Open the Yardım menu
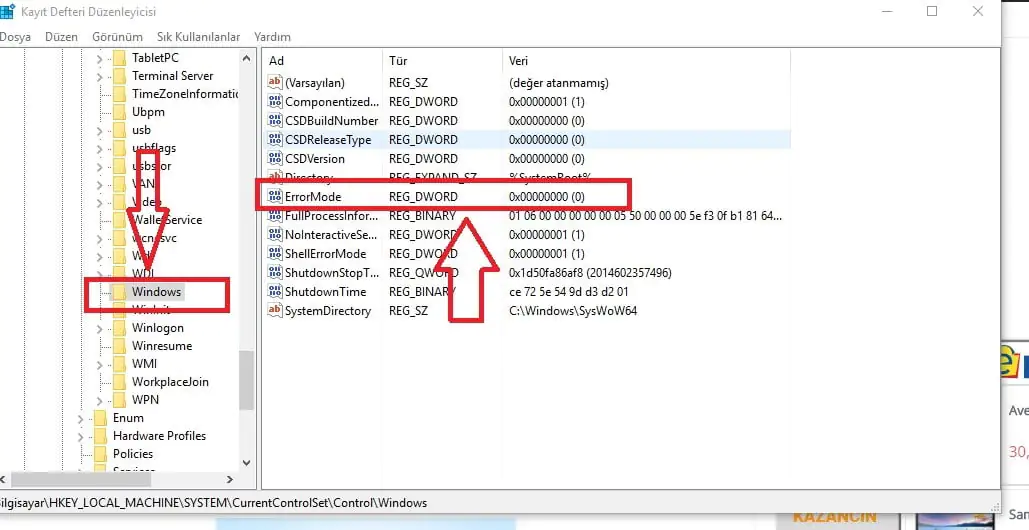The width and height of the screenshot is (1029, 530). click(x=272, y=37)
